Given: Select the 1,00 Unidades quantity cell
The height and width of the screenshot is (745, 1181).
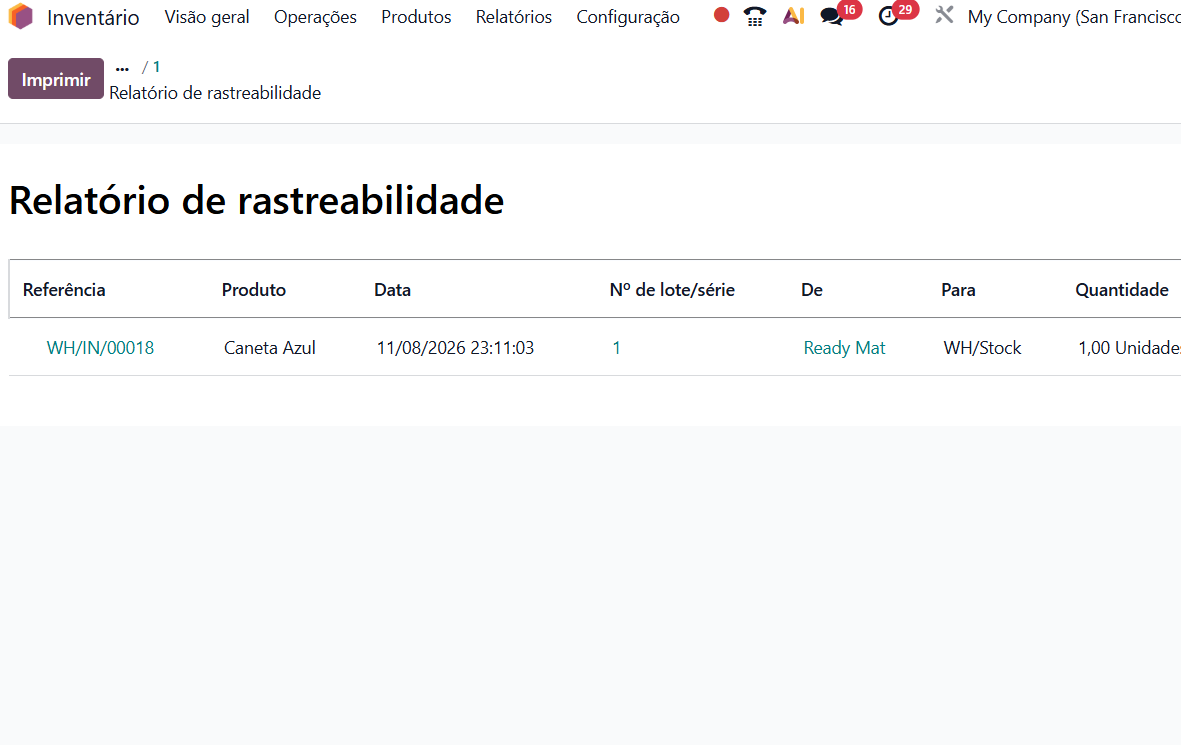Looking at the screenshot, I should pyautogui.click(x=1129, y=348).
